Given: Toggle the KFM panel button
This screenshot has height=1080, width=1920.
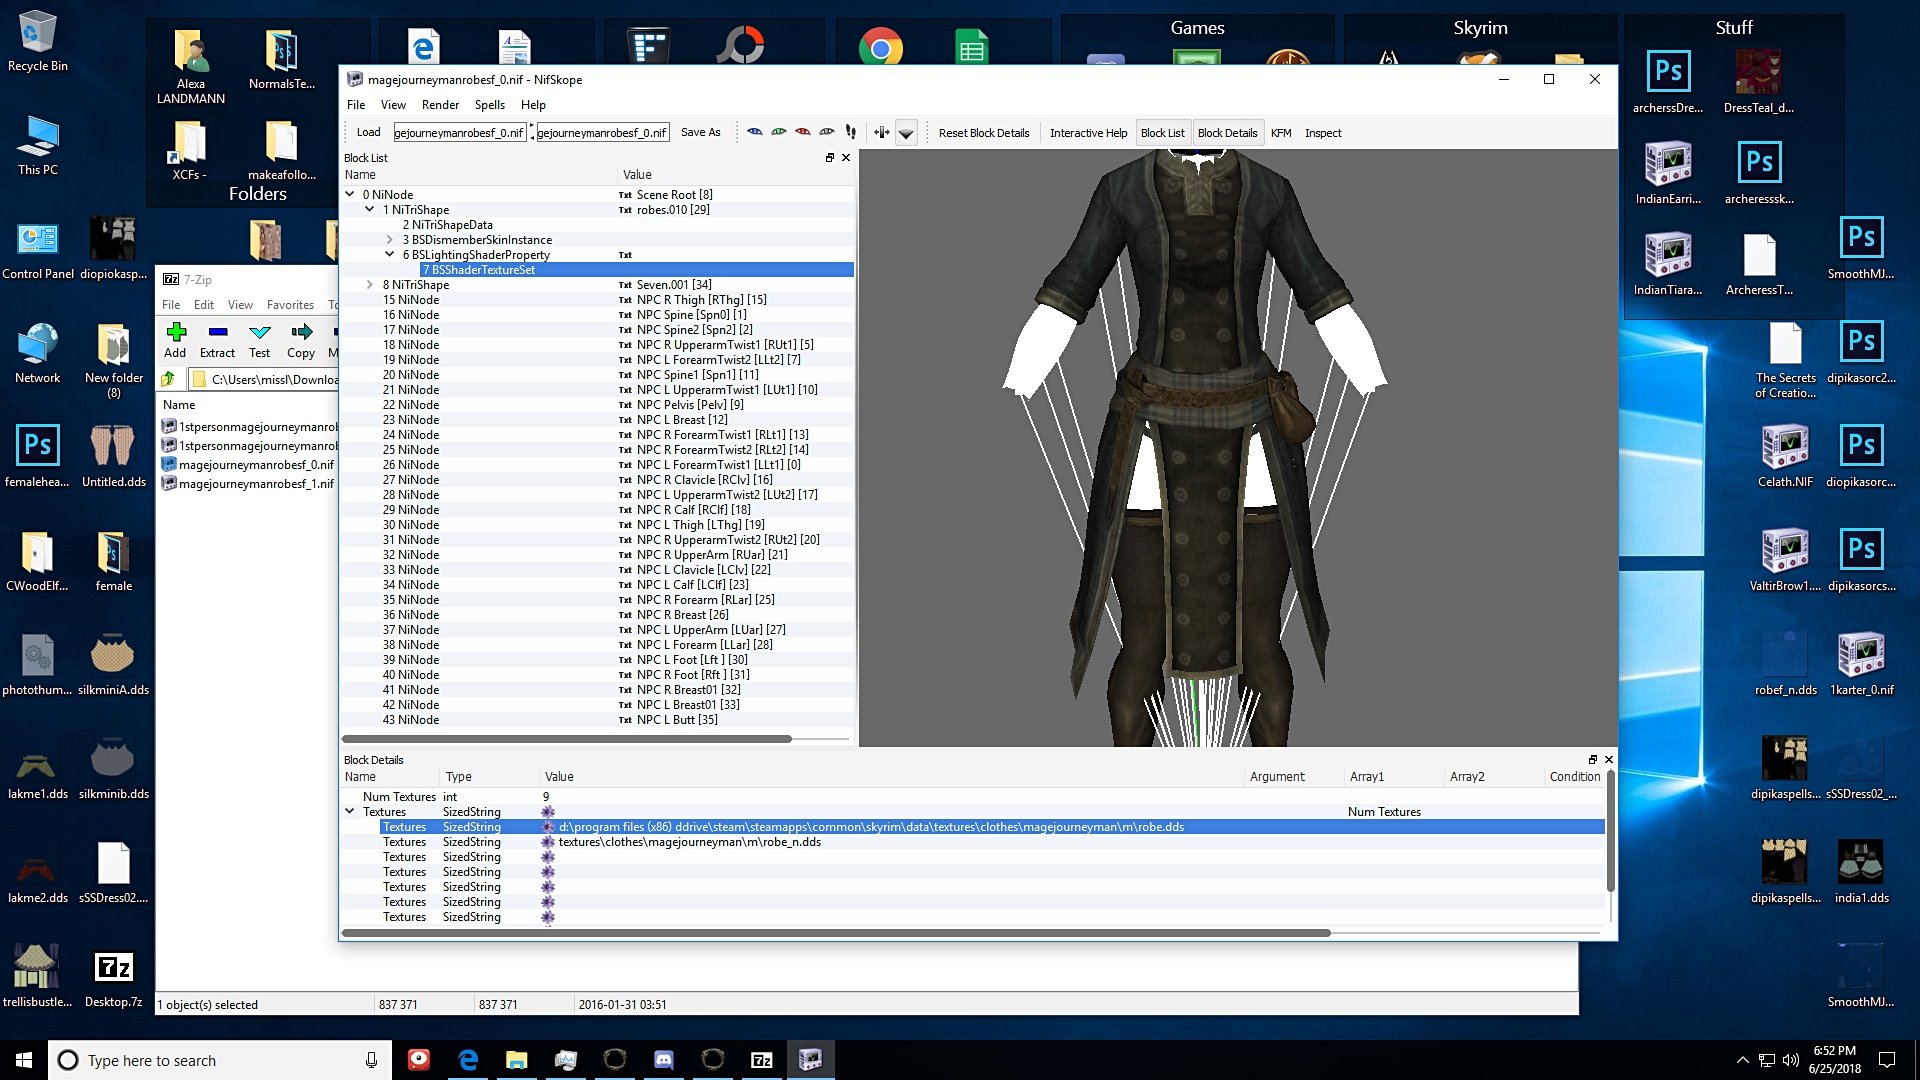Looking at the screenshot, I should tap(1281, 133).
